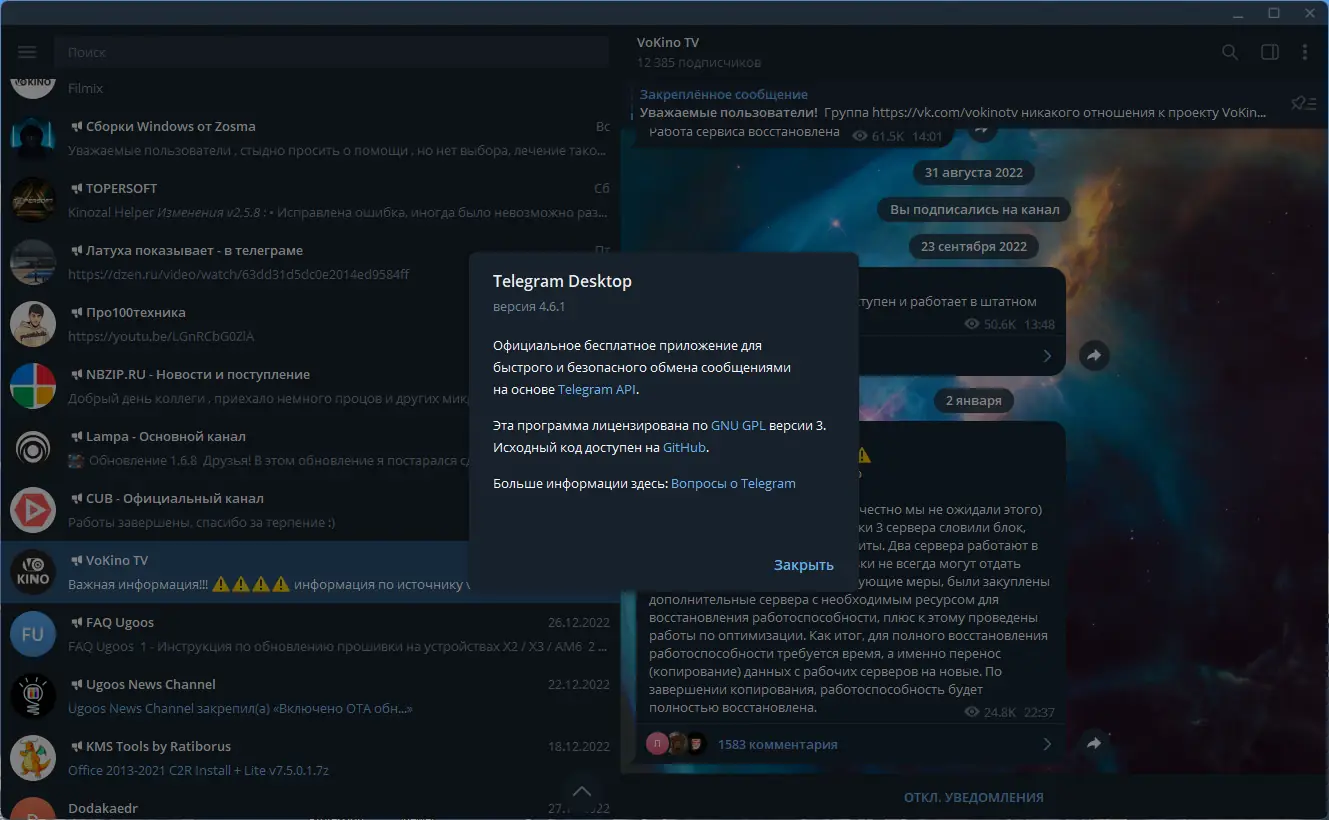Open the Telegram API link
Image resolution: width=1329 pixels, height=820 pixels.
coord(597,389)
